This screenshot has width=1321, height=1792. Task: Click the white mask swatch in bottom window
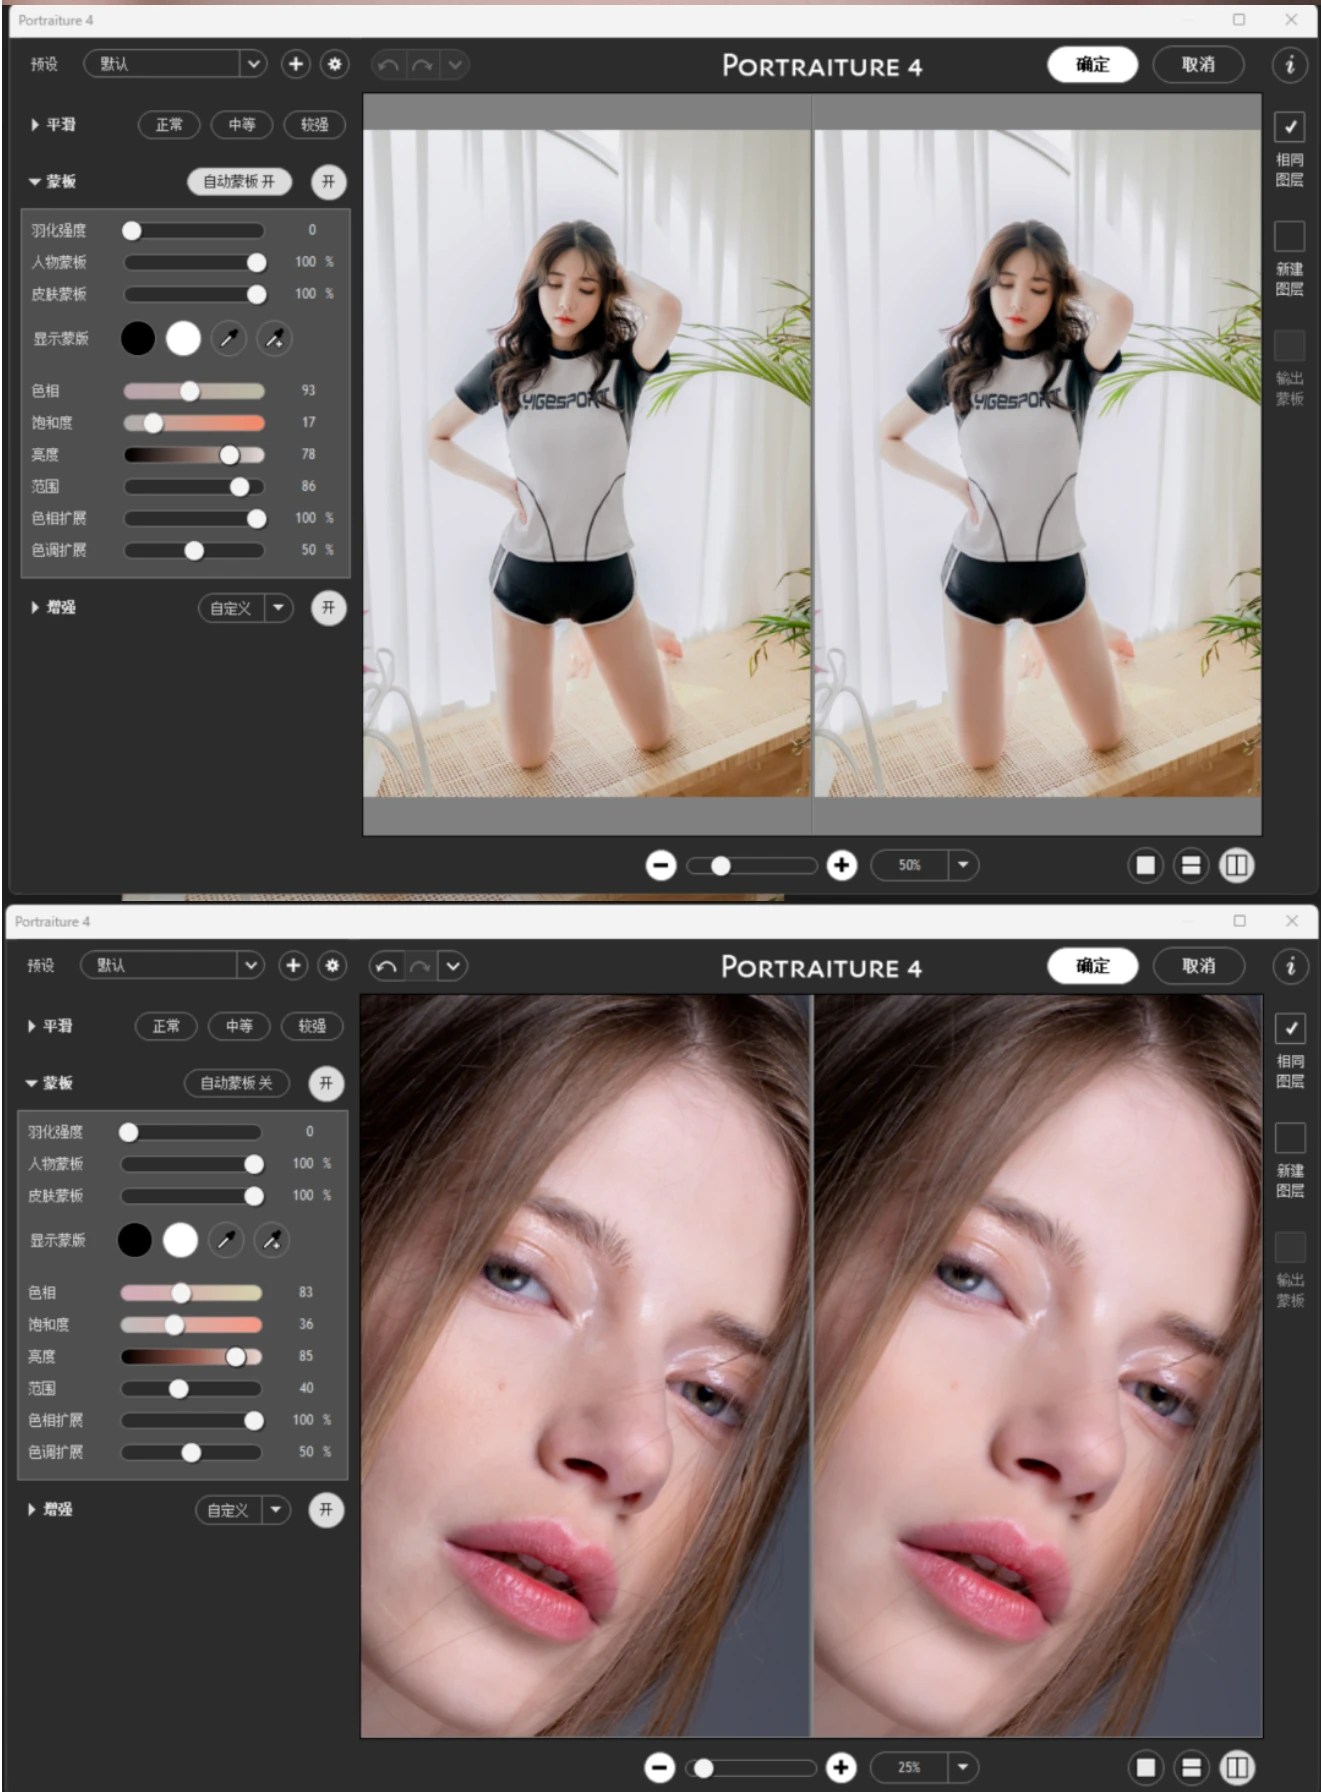coord(180,1240)
